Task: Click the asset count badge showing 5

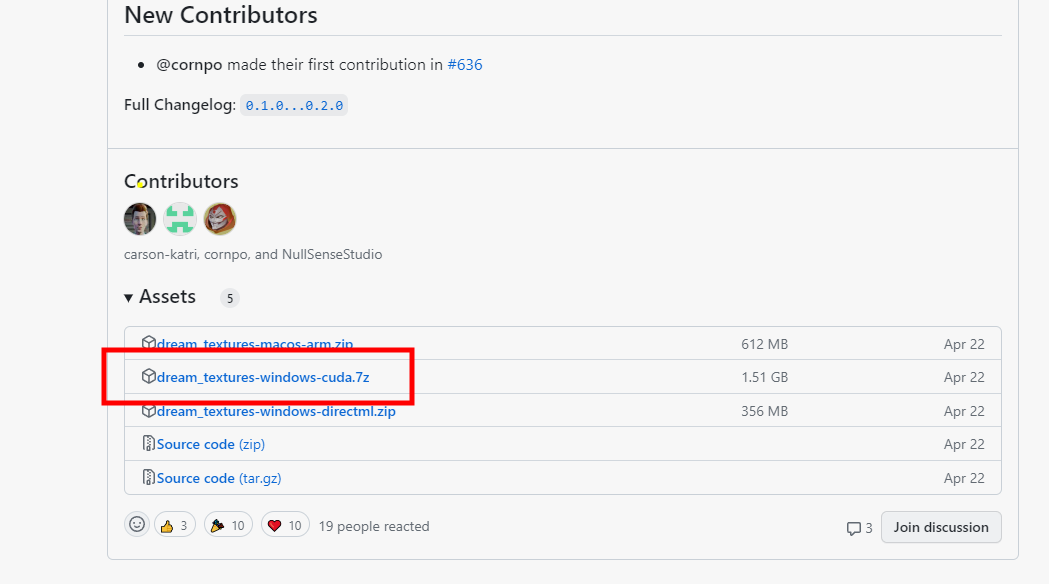Action: pyautogui.click(x=228, y=297)
